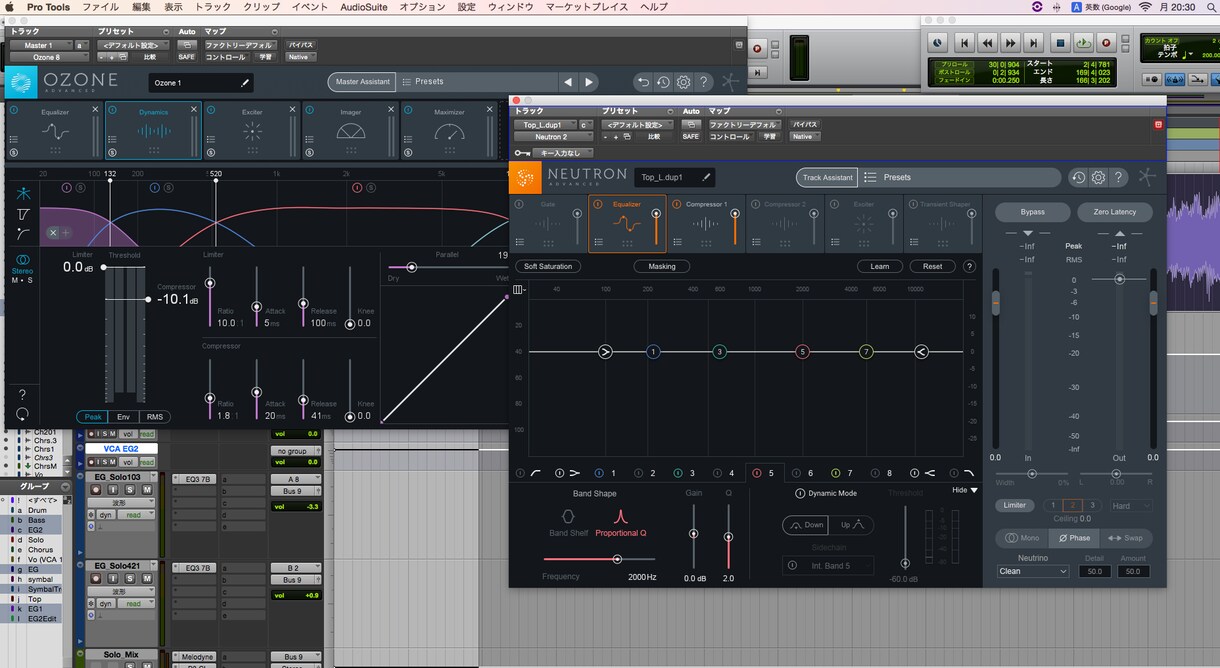Select Proportional Q band shape

click(x=620, y=522)
